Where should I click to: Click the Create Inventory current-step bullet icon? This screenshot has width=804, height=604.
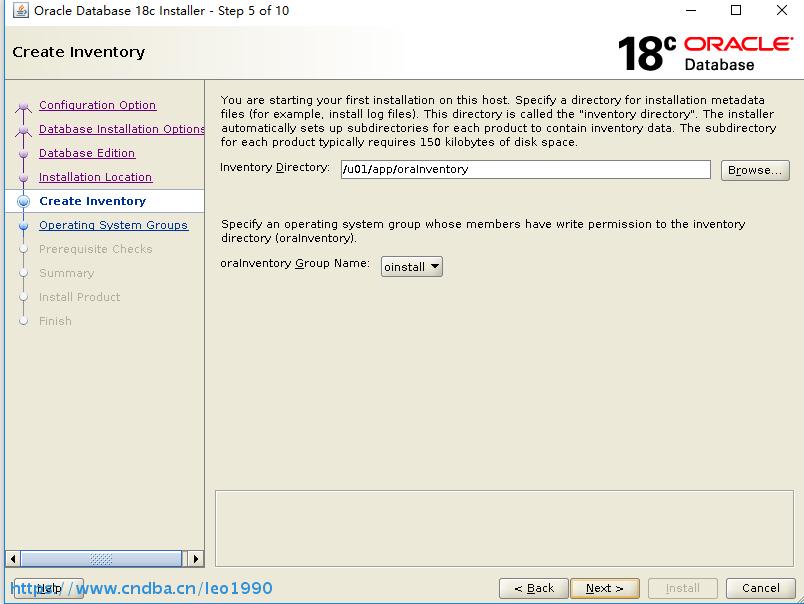tap(23, 201)
